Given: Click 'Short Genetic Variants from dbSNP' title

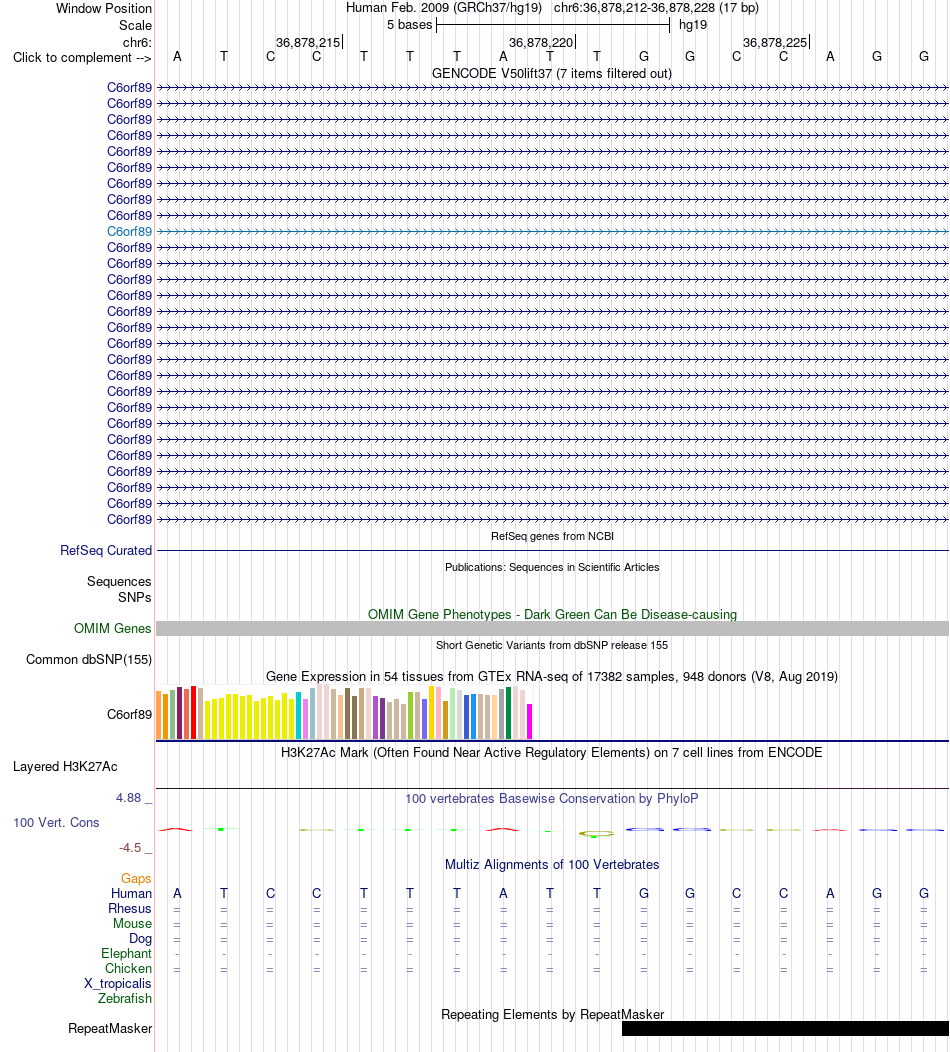Looking at the screenshot, I should 552,645.
